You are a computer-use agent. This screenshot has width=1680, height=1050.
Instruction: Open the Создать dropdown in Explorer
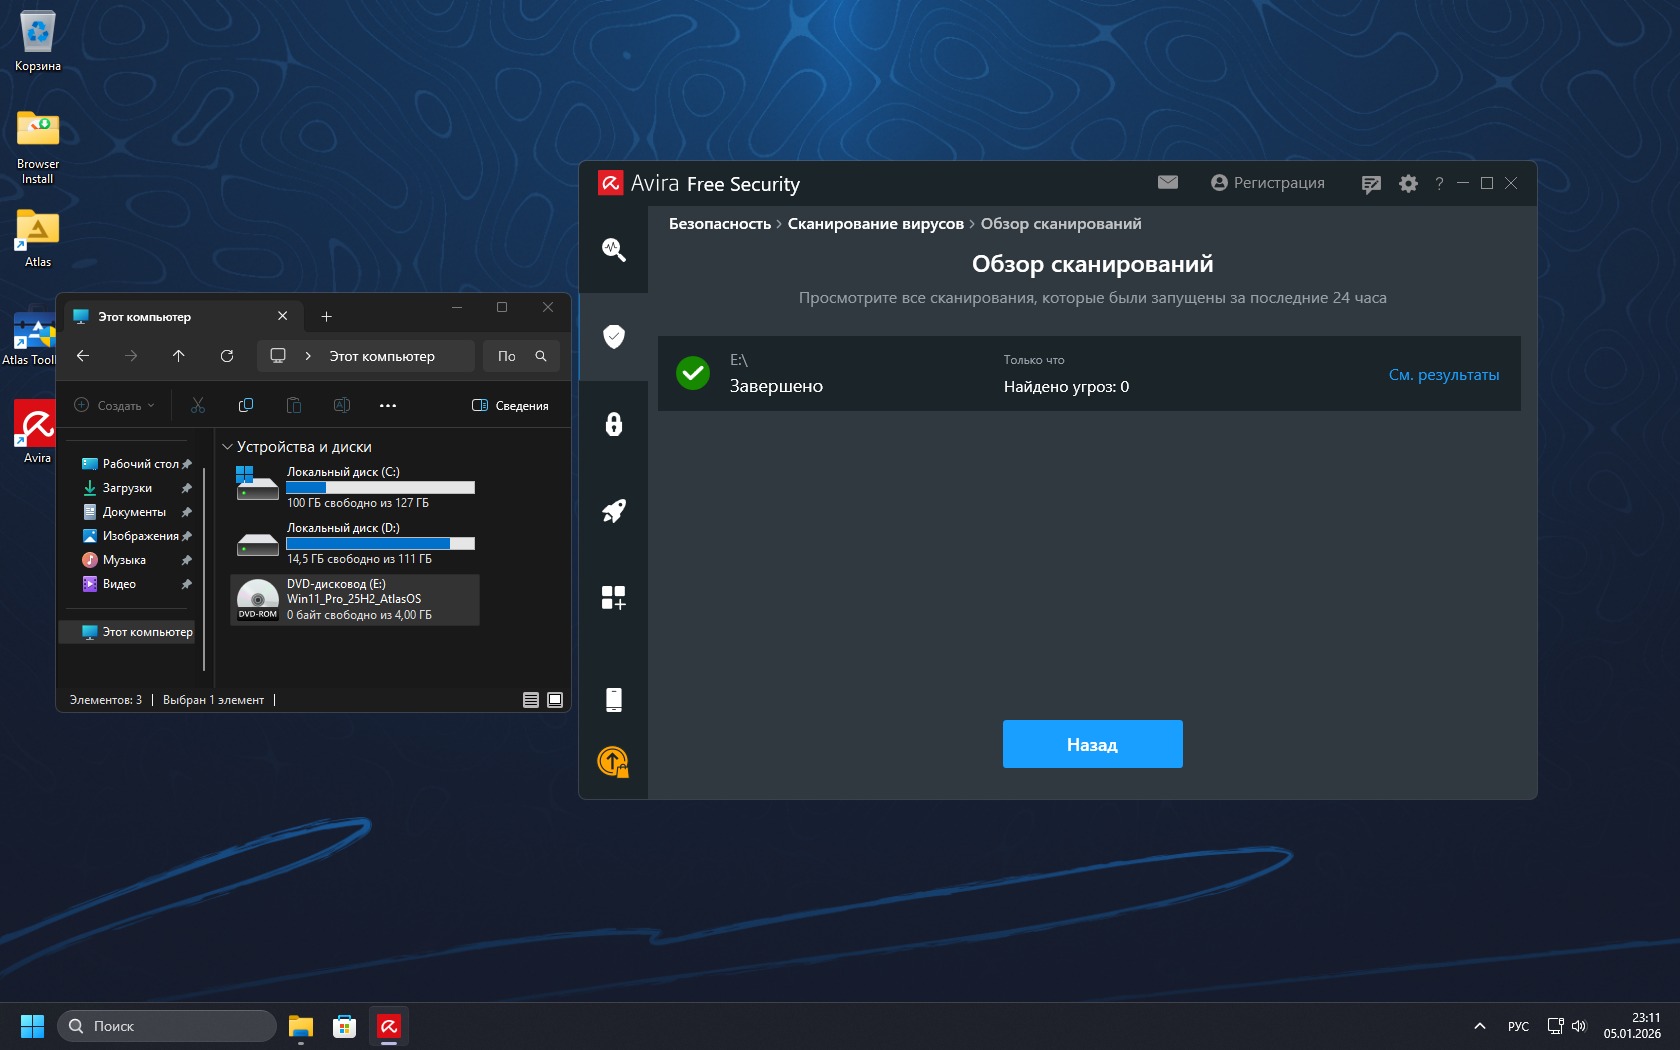tap(115, 406)
